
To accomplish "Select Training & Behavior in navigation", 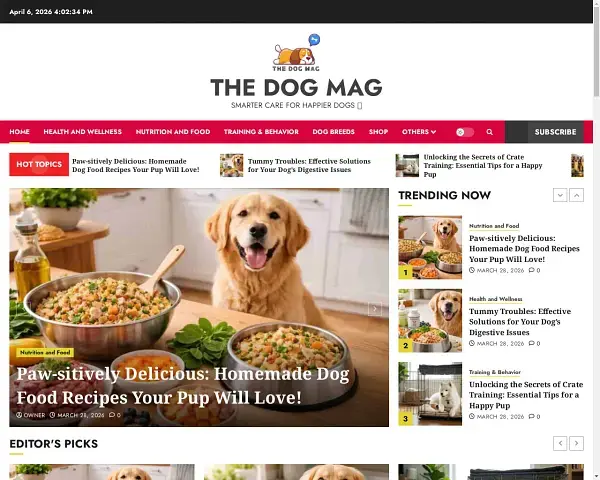I will (x=261, y=132).
